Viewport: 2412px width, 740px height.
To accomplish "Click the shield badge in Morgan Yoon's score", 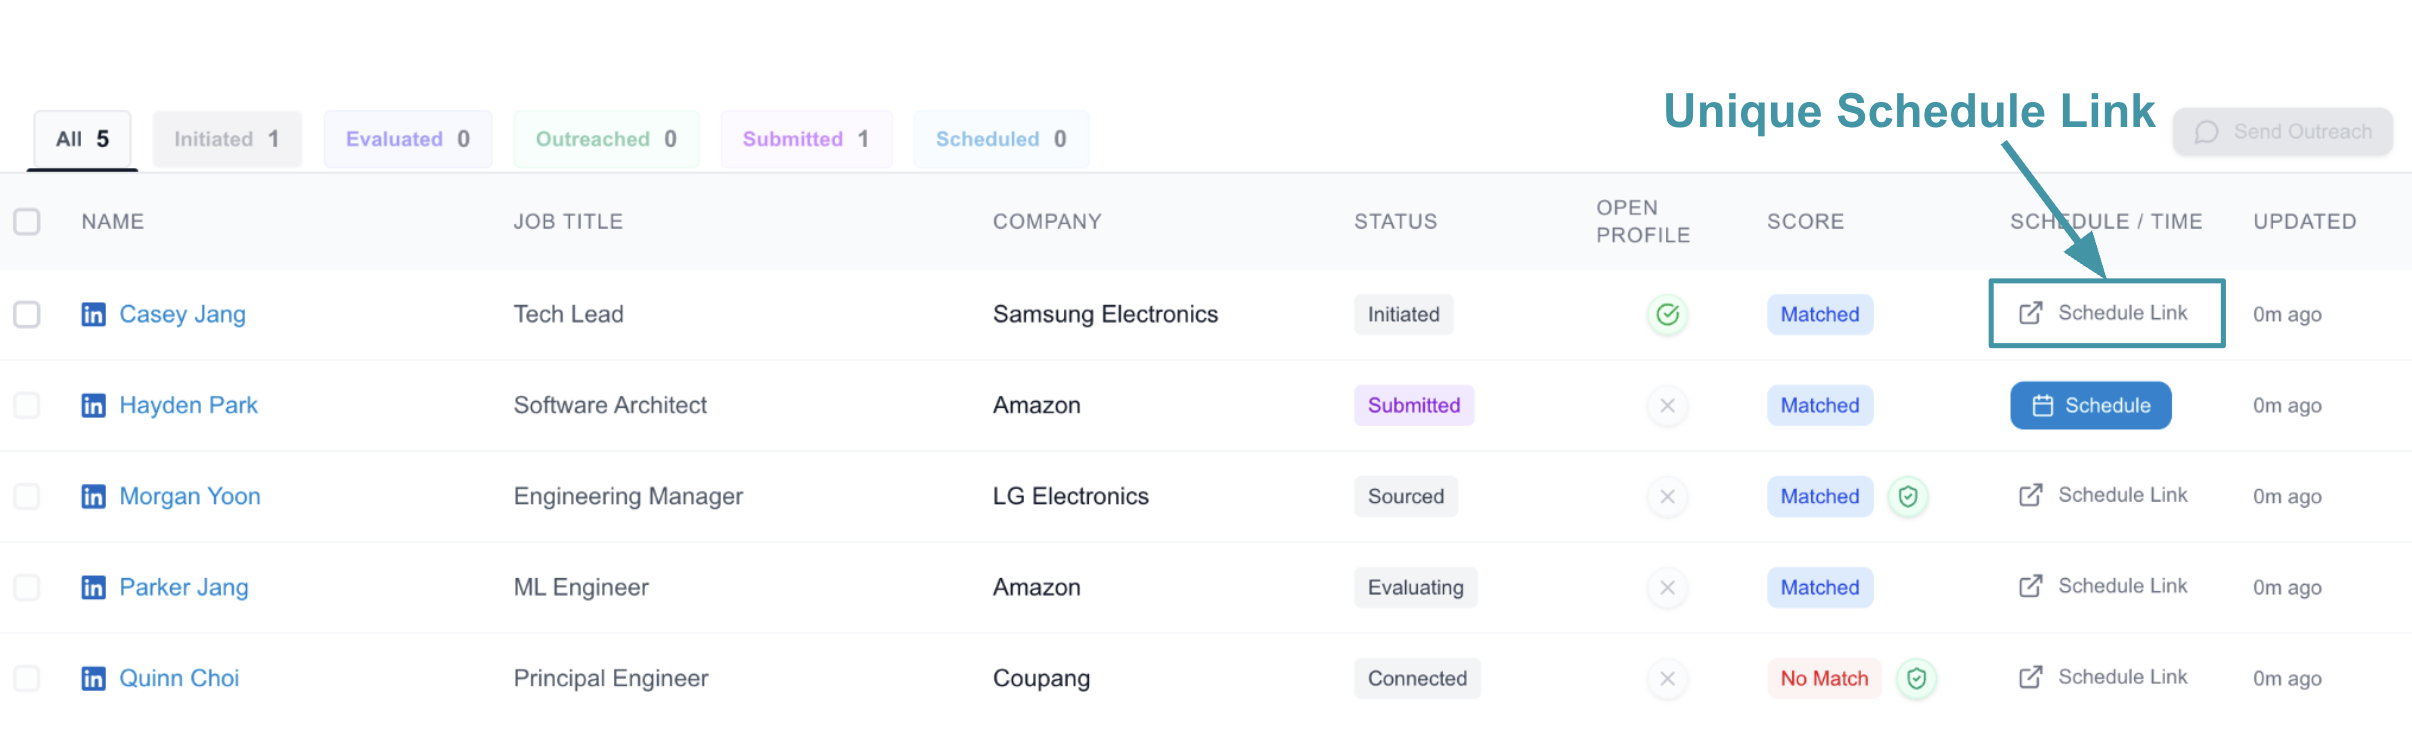I will (x=1908, y=497).
